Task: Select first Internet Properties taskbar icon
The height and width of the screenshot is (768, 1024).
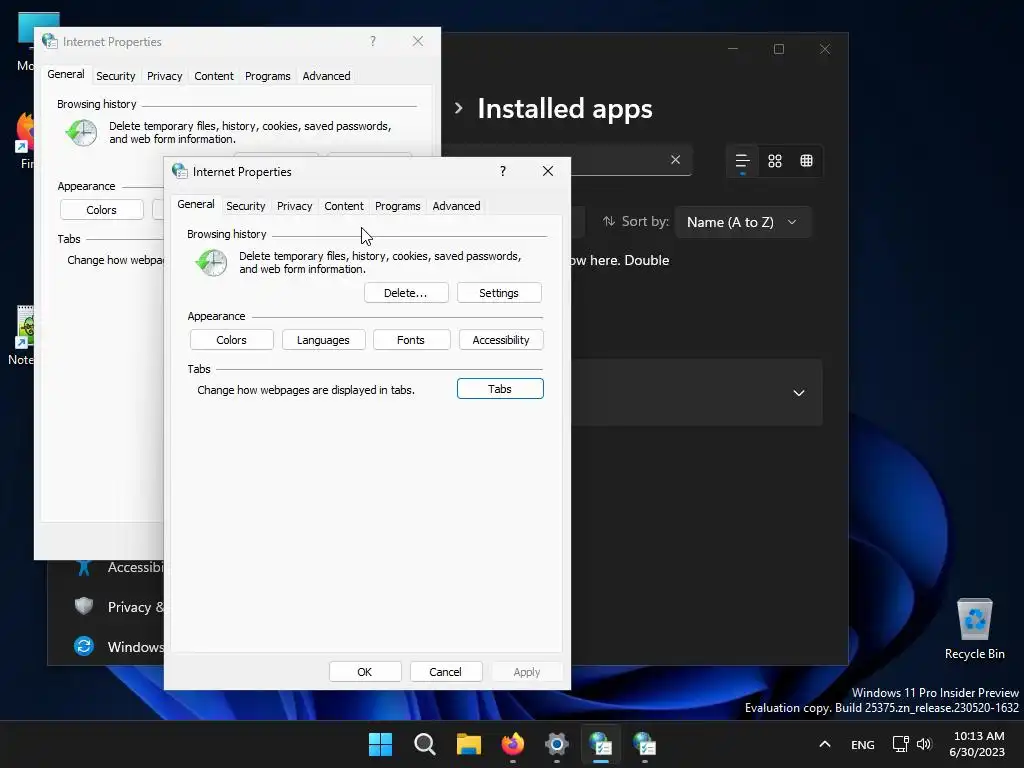Action: click(600, 744)
